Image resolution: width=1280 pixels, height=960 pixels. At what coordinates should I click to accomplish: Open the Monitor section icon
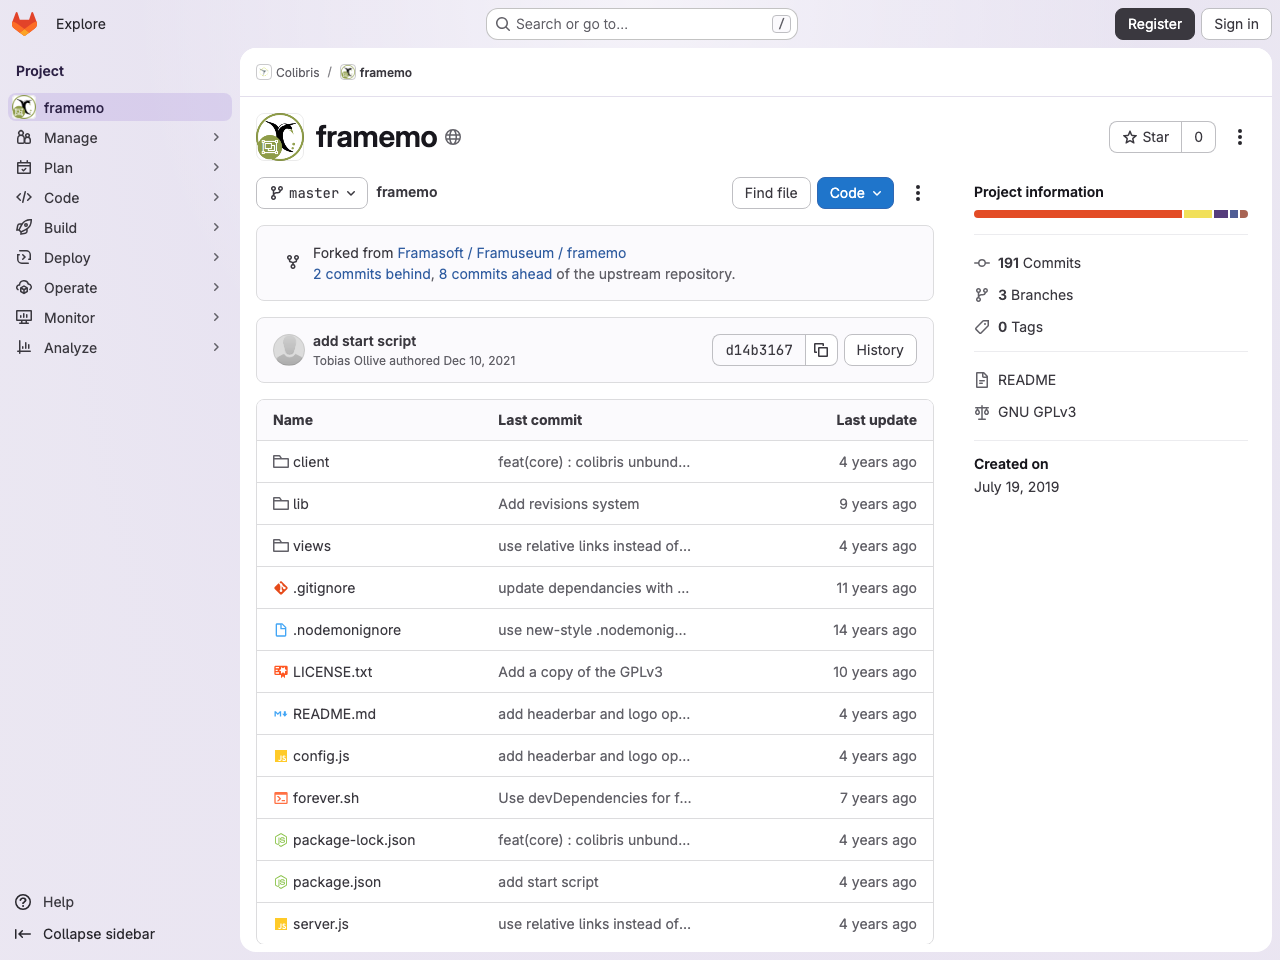pos(22,317)
